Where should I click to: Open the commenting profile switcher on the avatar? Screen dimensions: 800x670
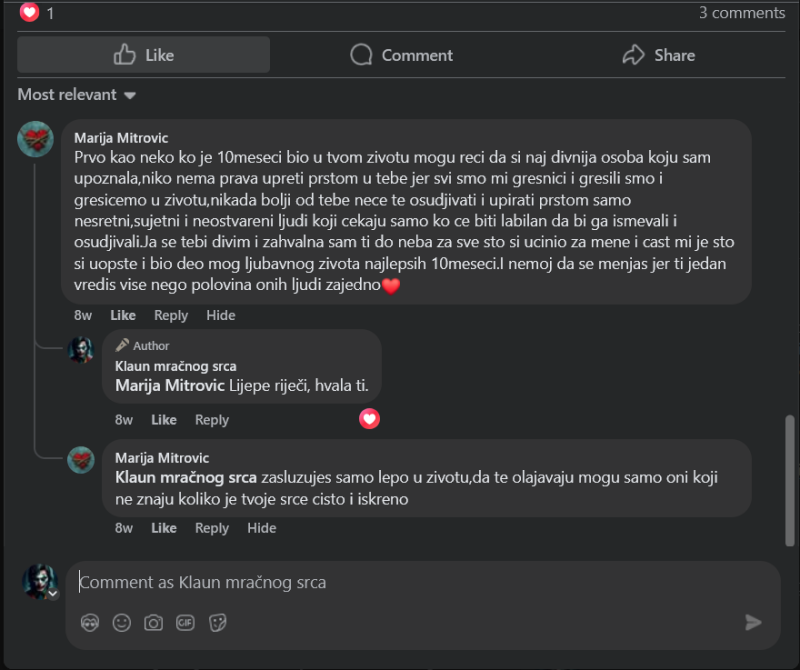53,593
